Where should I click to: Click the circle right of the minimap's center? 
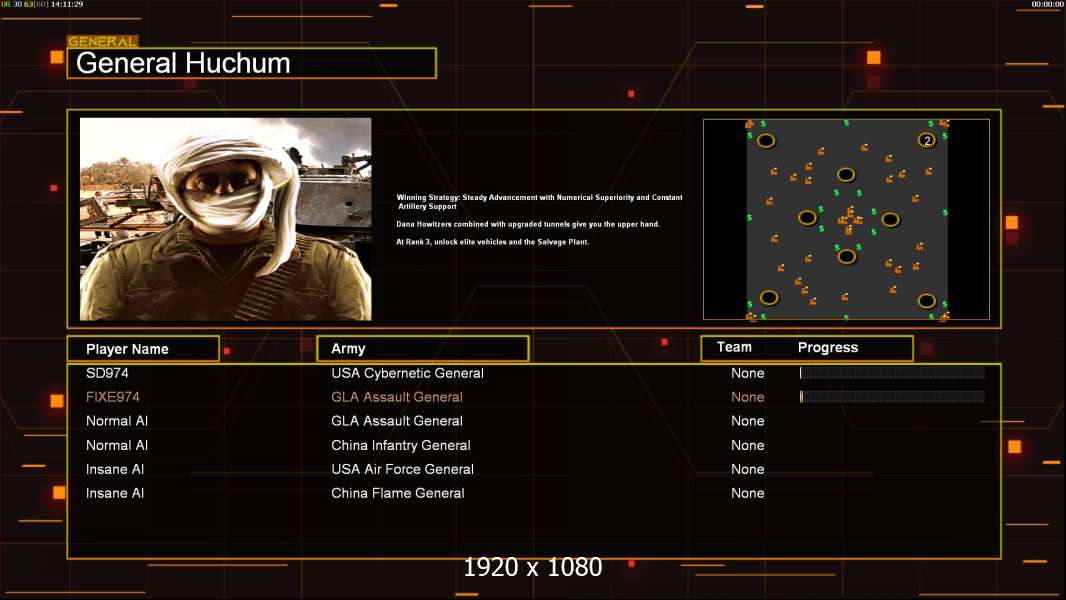tap(891, 219)
